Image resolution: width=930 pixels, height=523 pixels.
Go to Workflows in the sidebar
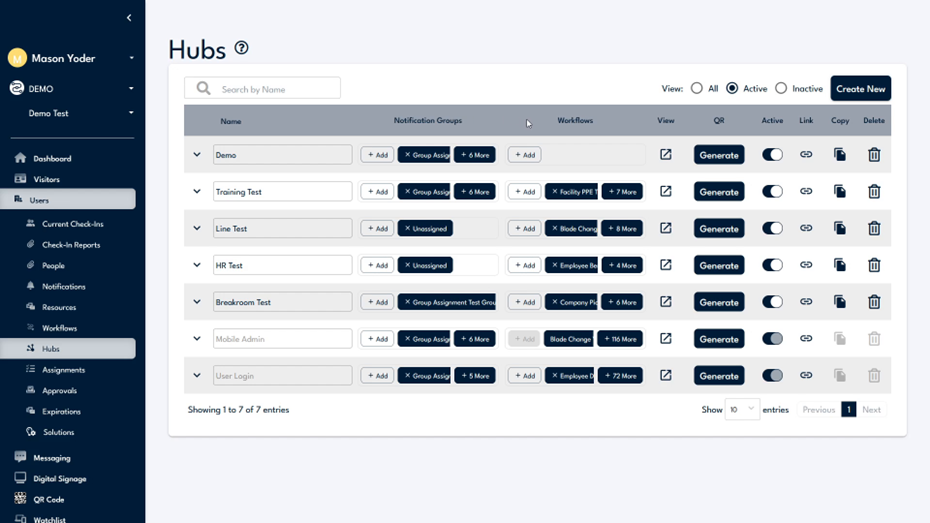pyautogui.click(x=59, y=328)
